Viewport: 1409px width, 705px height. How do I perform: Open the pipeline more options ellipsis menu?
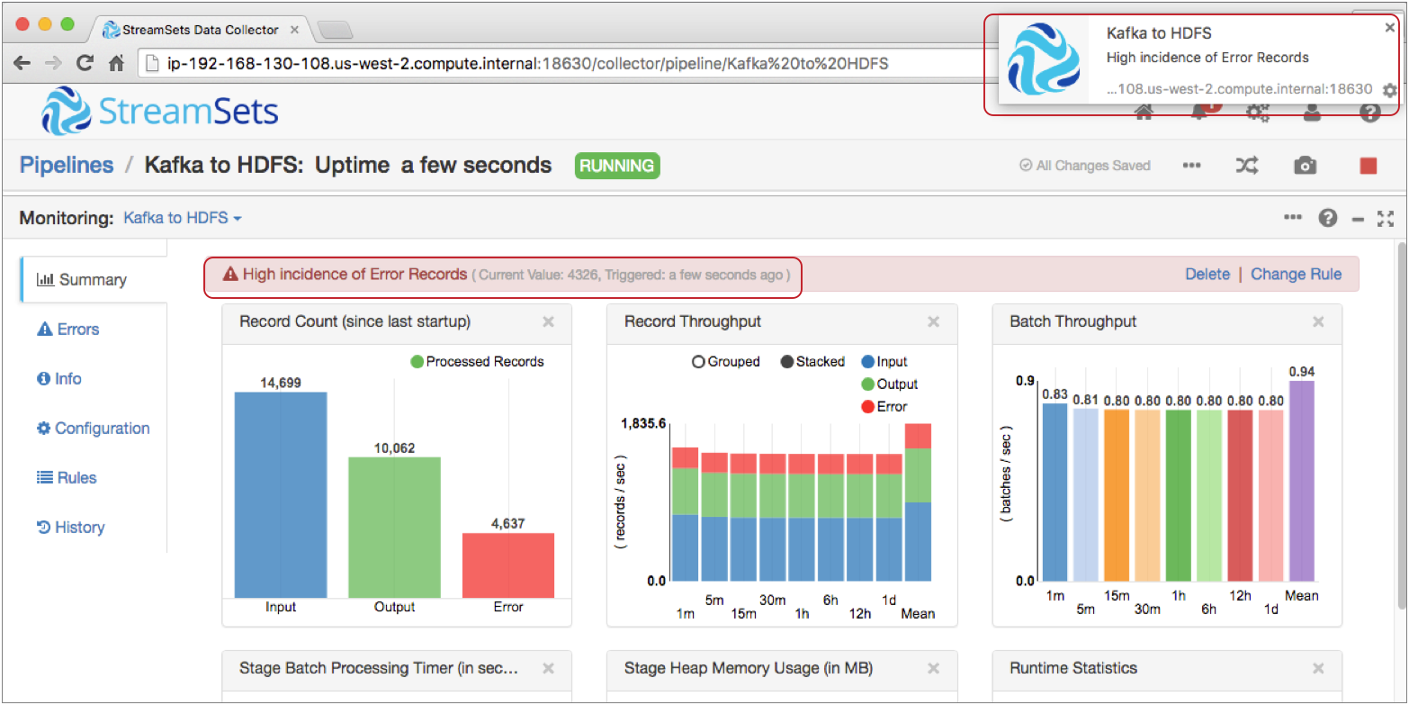[x=1191, y=166]
